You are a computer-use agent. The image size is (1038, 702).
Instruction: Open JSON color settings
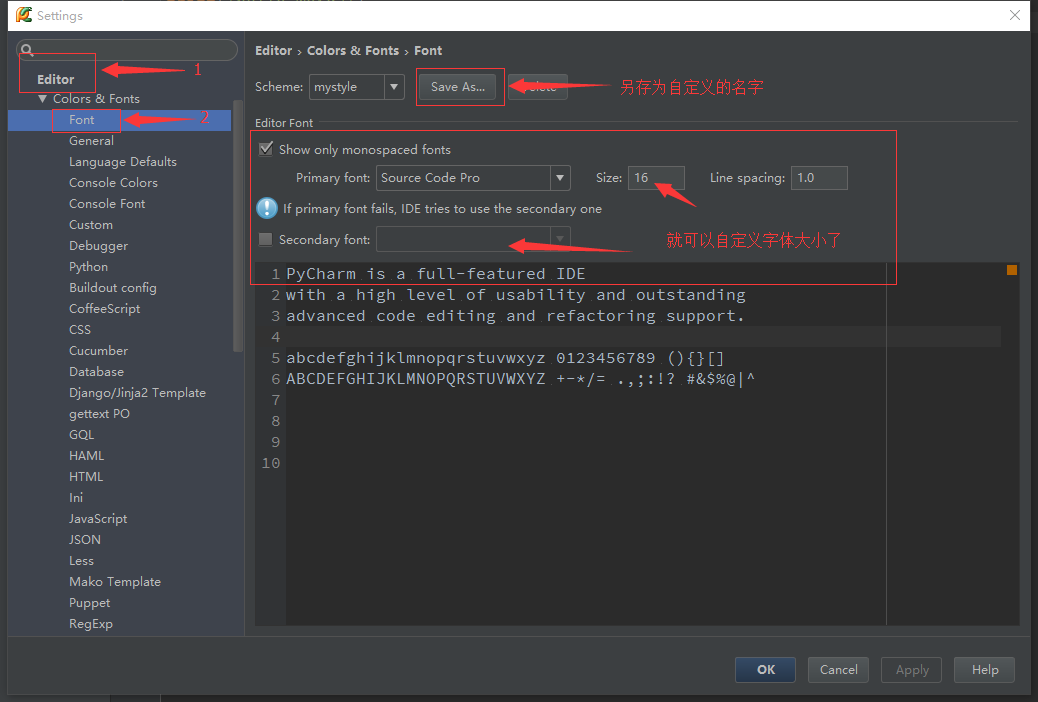coord(85,540)
